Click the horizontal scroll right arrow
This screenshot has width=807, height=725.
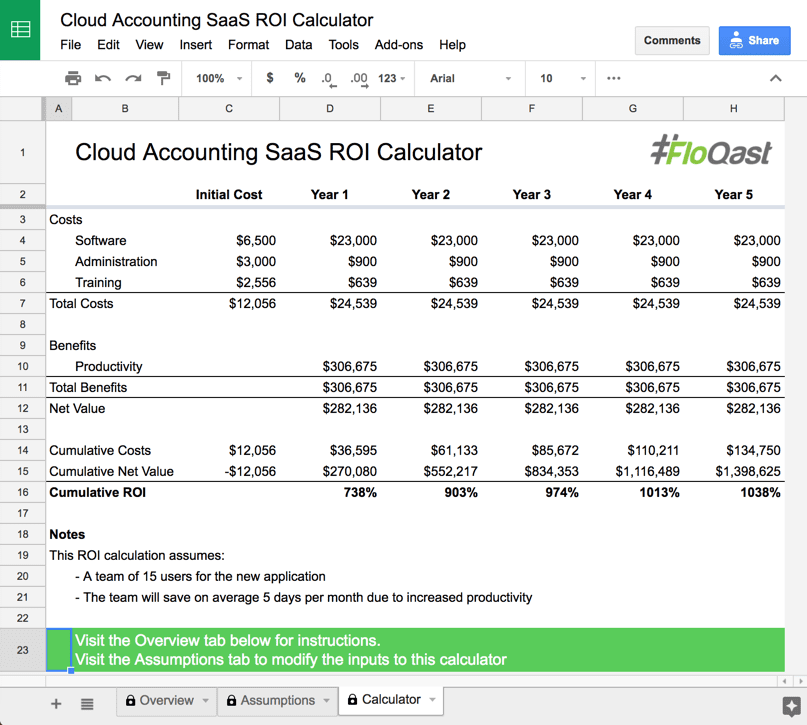coord(800,681)
